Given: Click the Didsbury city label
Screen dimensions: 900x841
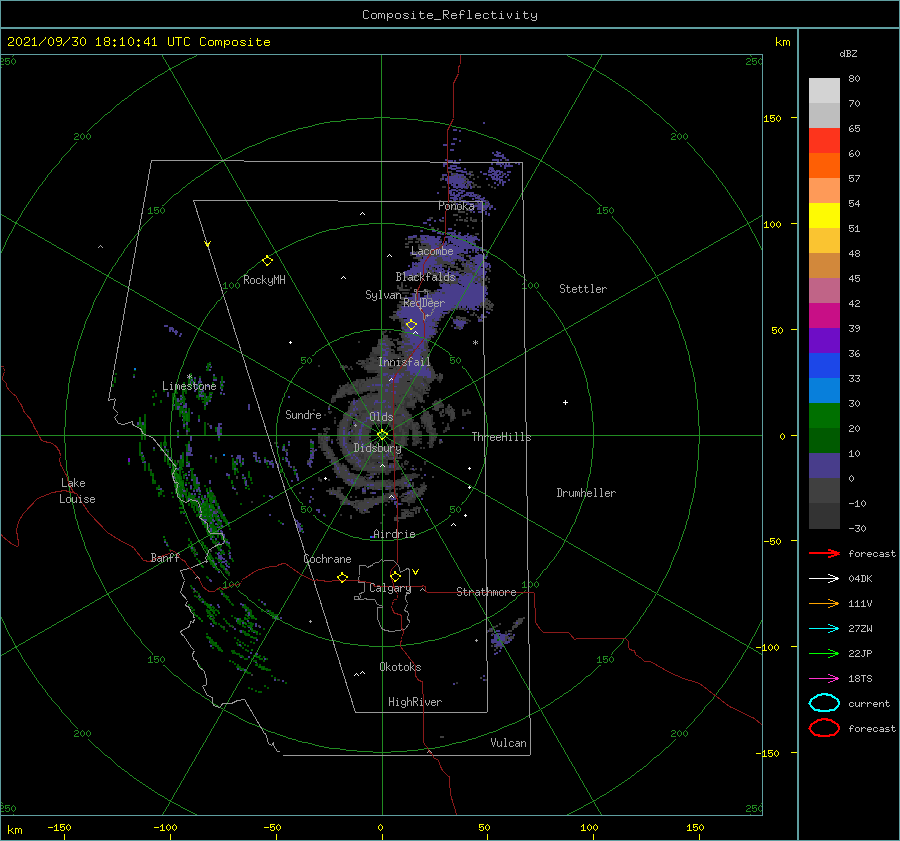Looking at the screenshot, I should point(377,448).
